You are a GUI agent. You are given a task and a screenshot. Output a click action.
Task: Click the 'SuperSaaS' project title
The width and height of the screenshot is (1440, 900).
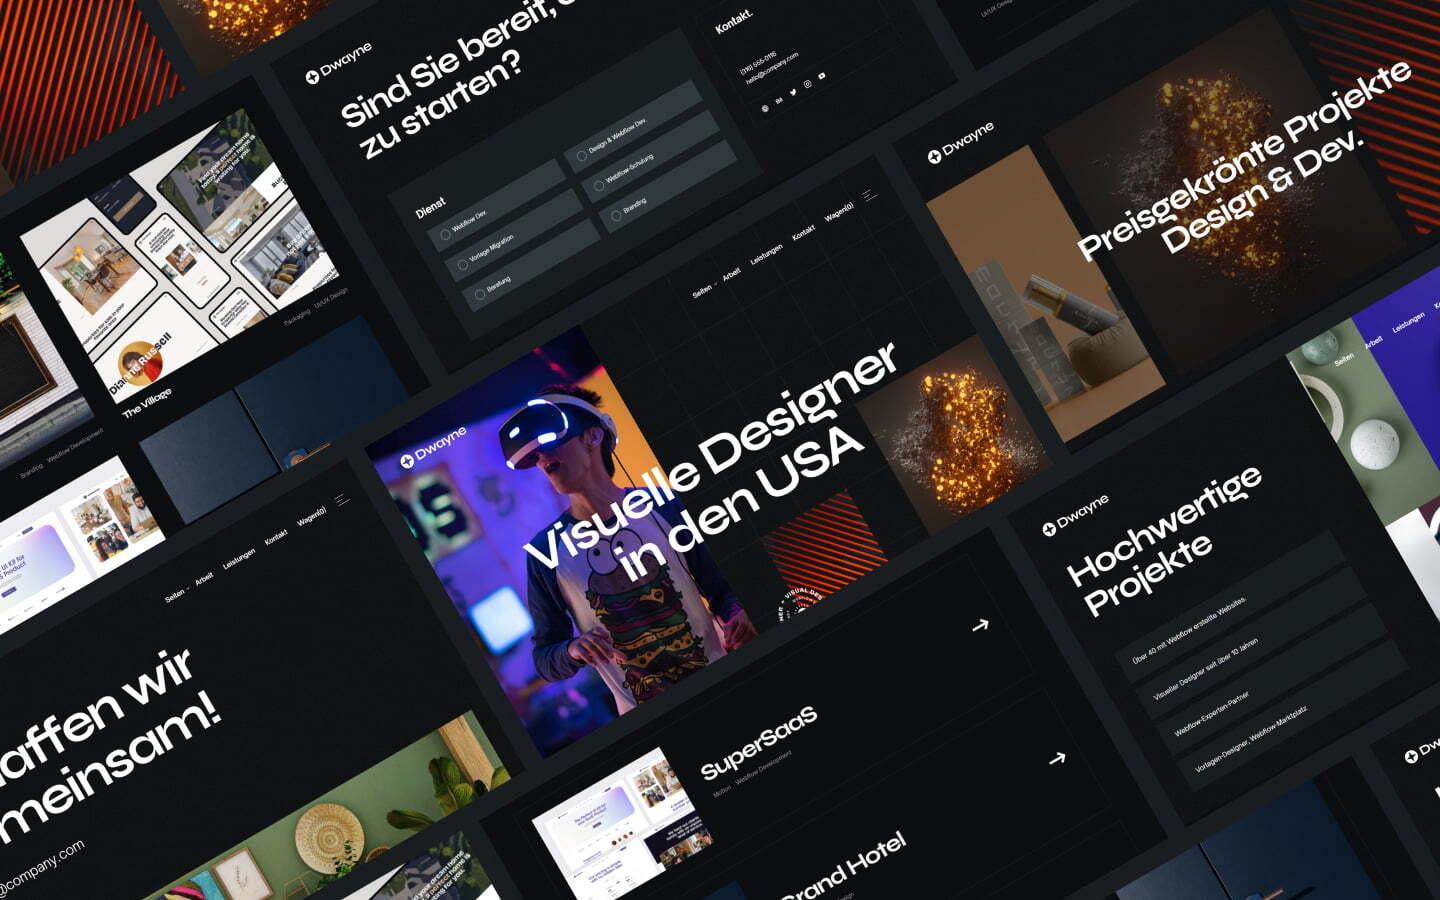[758, 742]
